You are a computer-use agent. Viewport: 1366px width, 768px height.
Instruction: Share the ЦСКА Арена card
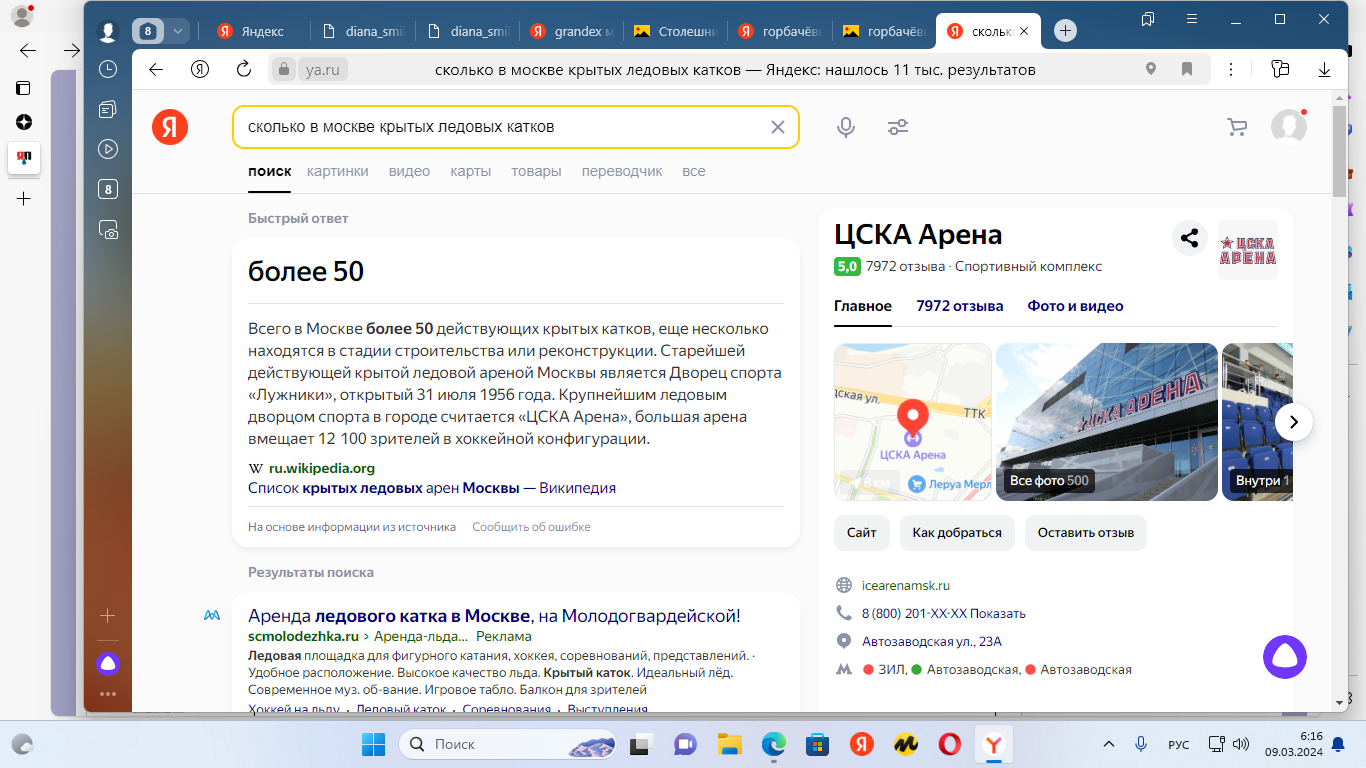point(1190,238)
